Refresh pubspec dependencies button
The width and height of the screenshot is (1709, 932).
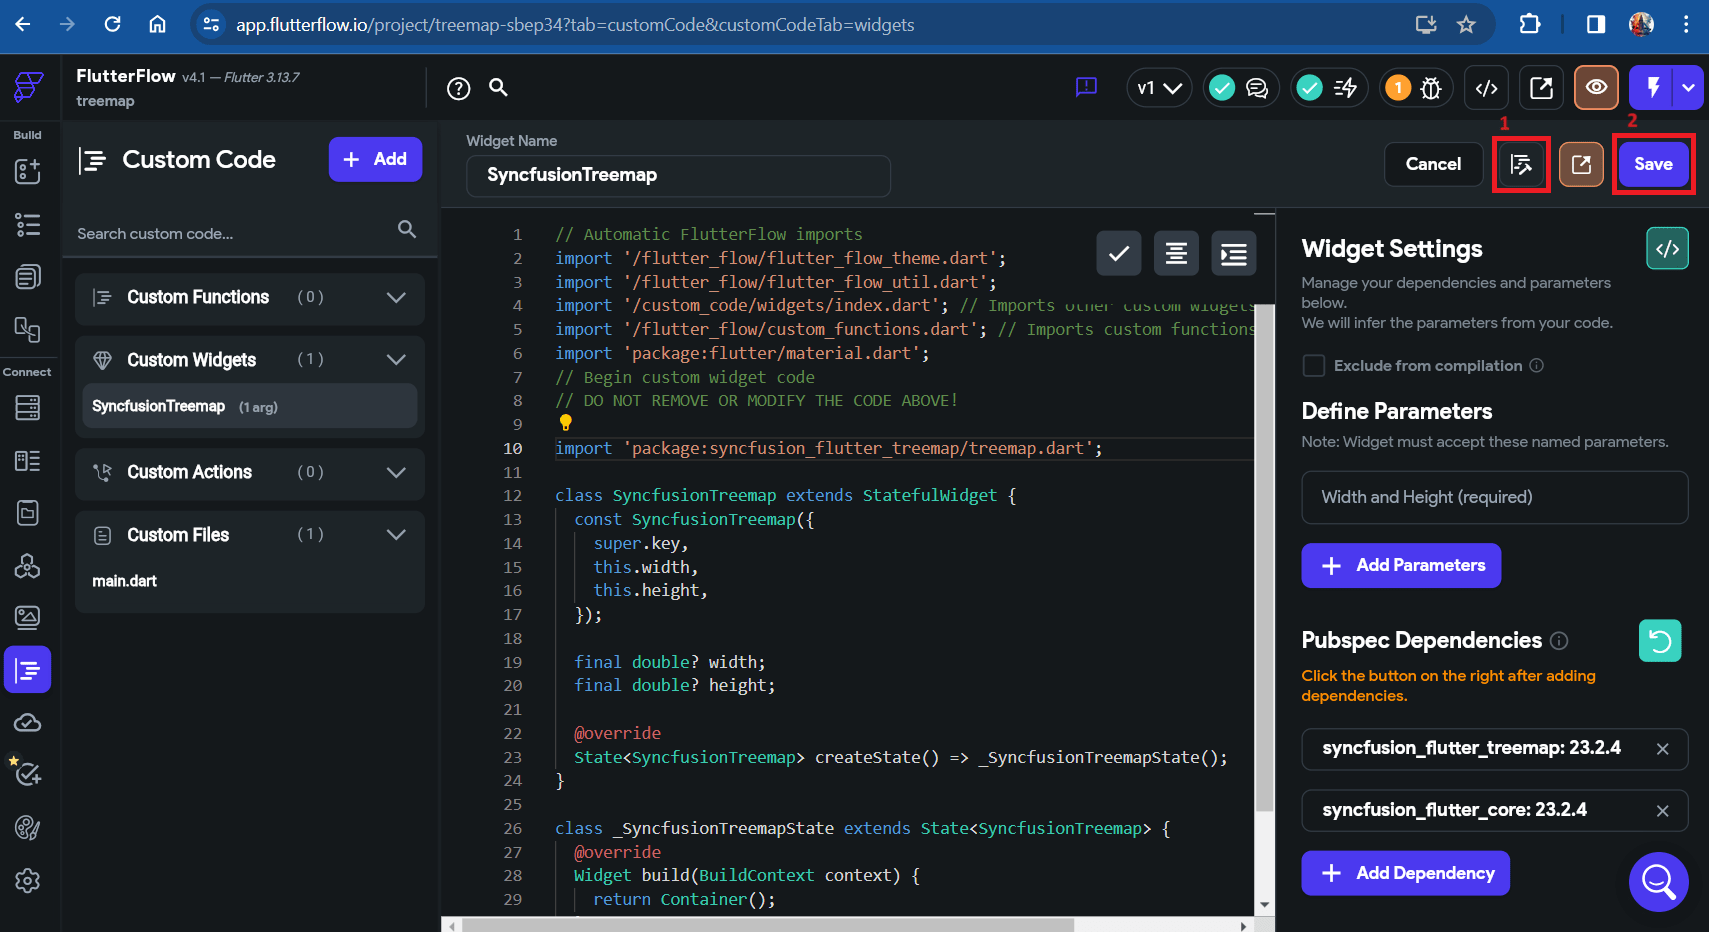1660,641
